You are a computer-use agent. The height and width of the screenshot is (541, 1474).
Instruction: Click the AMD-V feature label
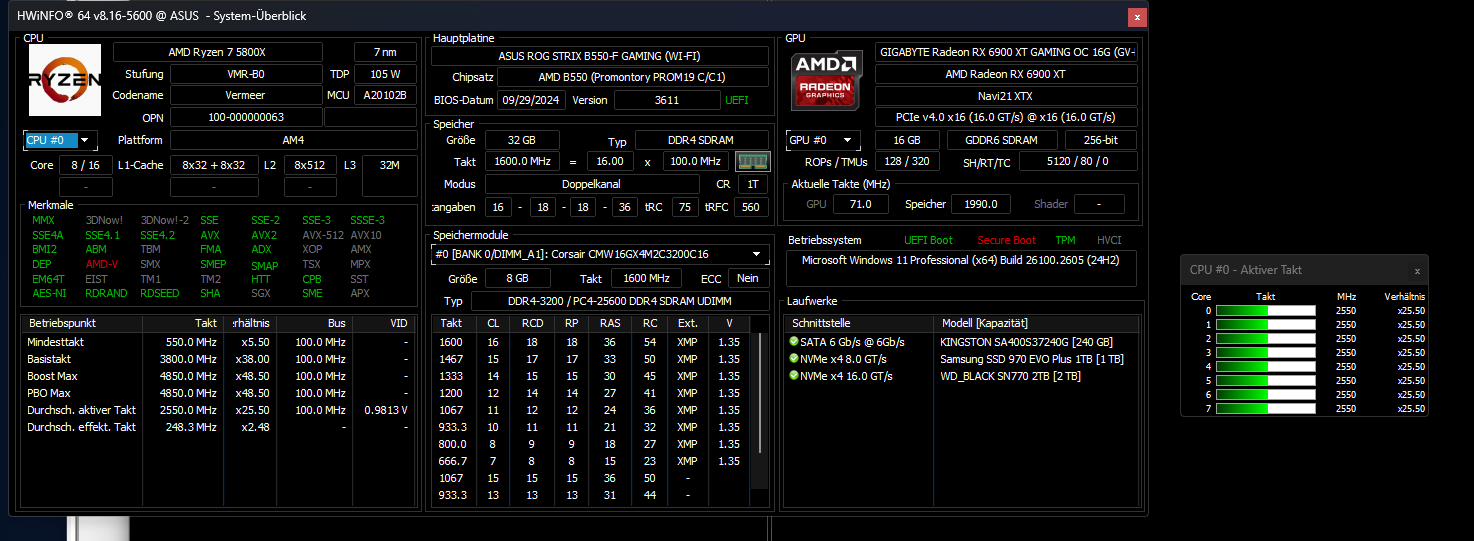point(102,265)
